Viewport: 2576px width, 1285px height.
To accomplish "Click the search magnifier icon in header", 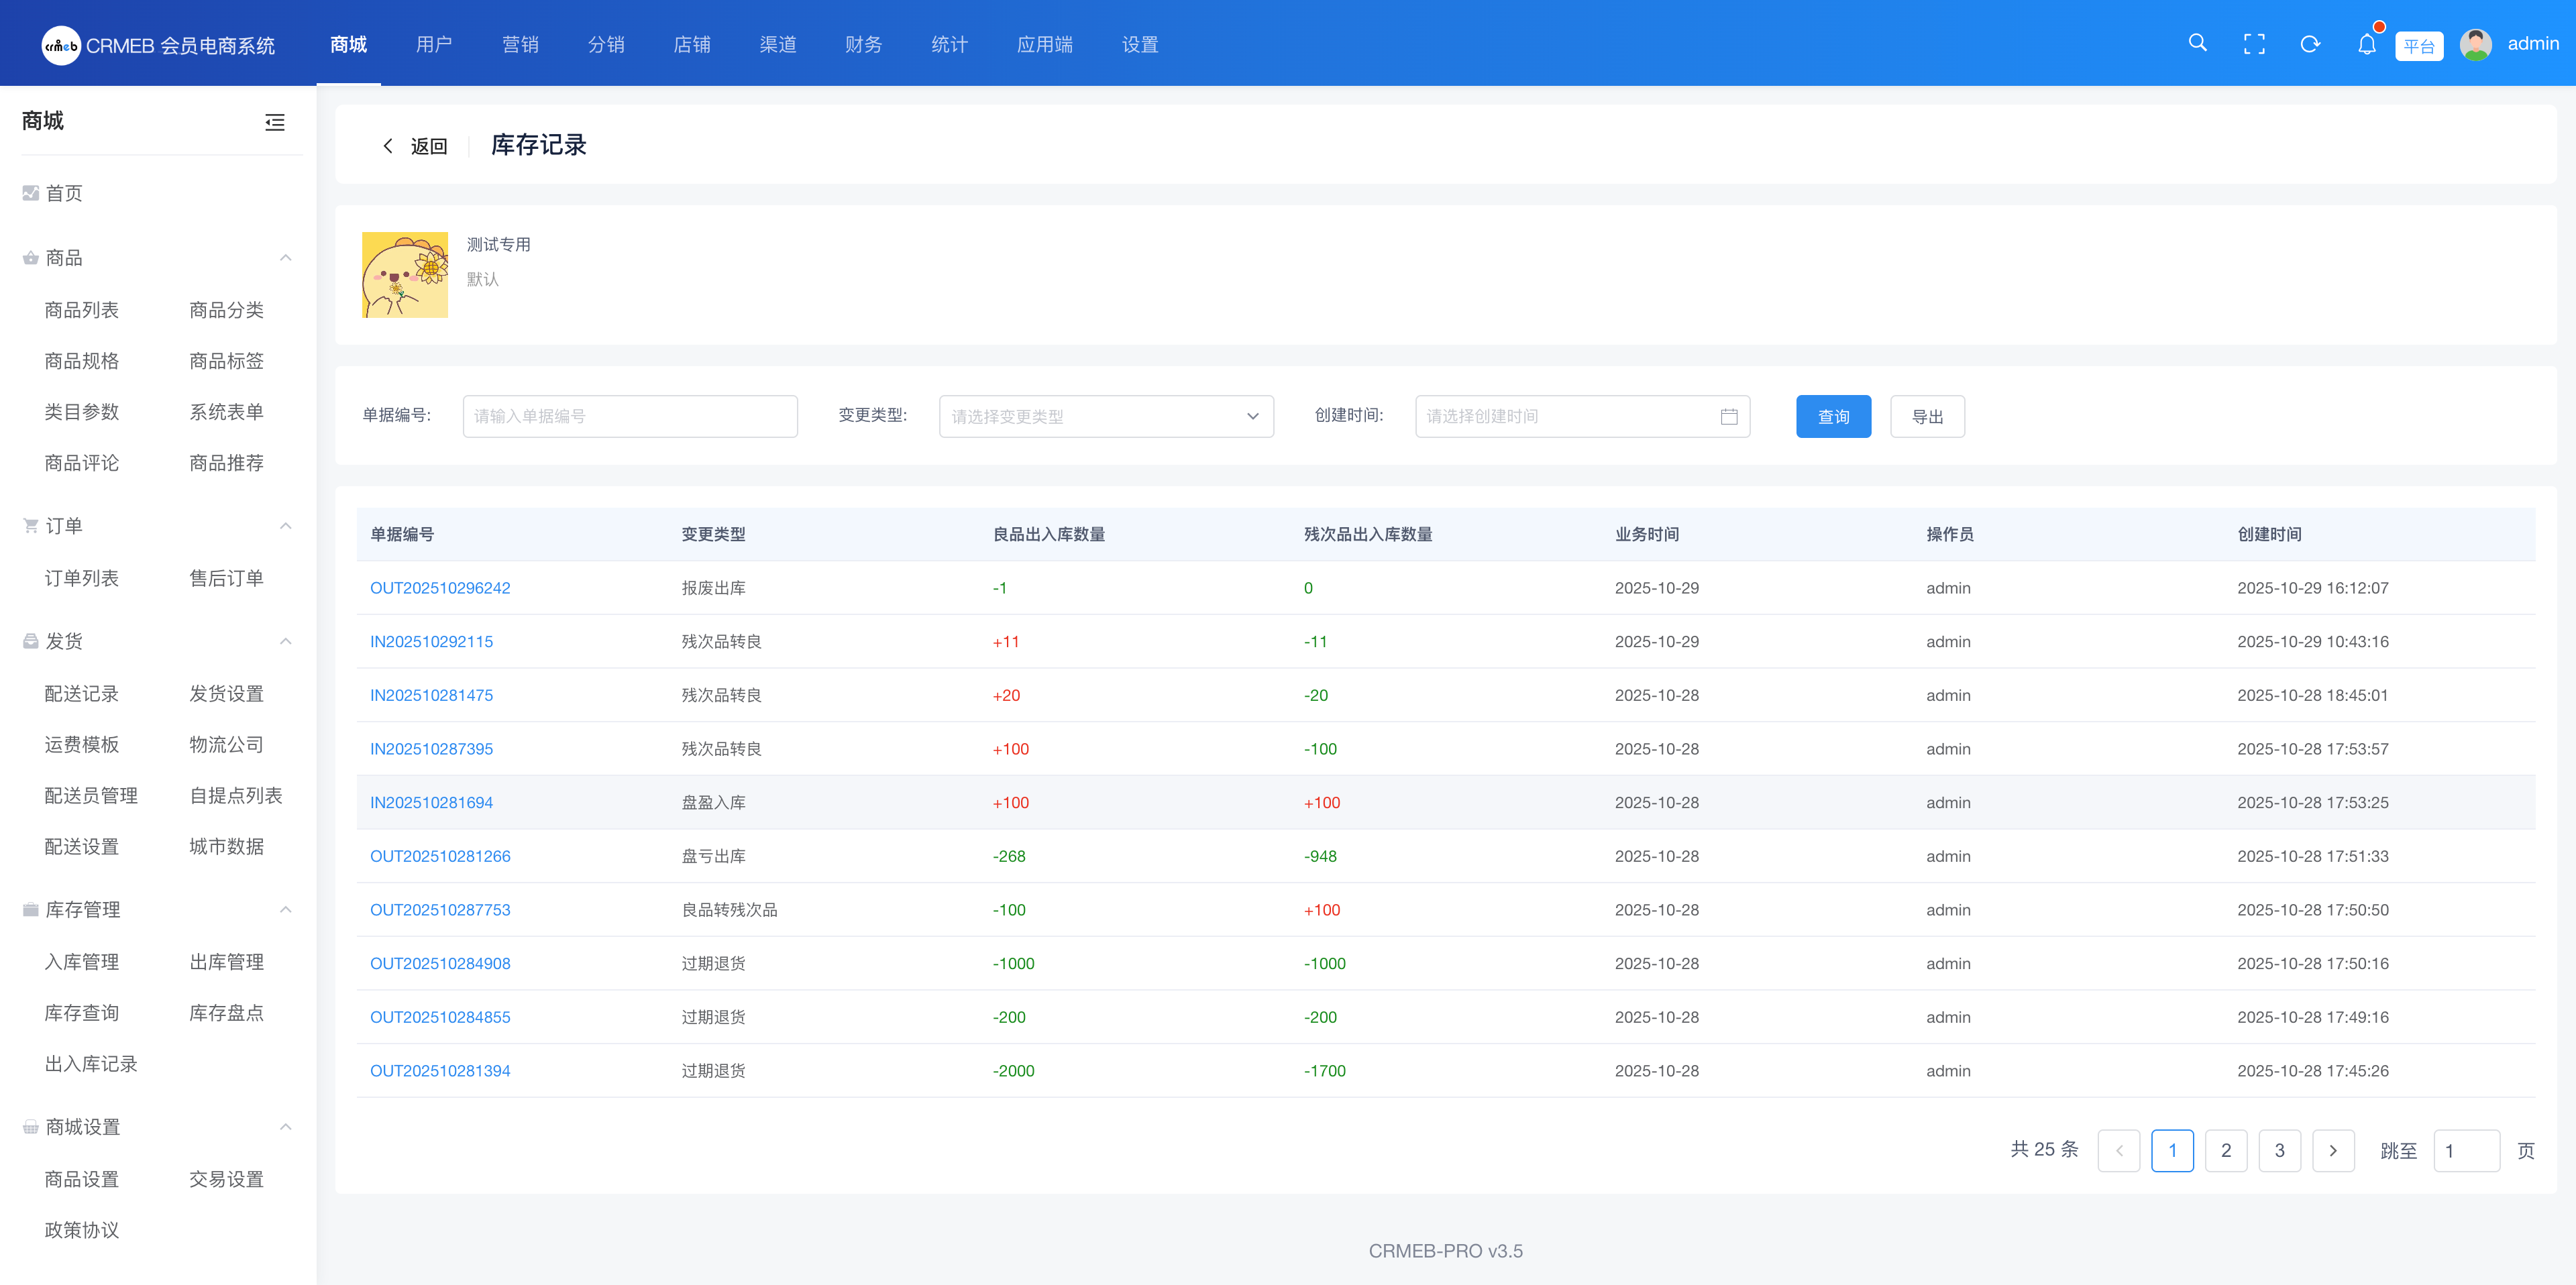I will pyautogui.click(x=2197, y=43).
